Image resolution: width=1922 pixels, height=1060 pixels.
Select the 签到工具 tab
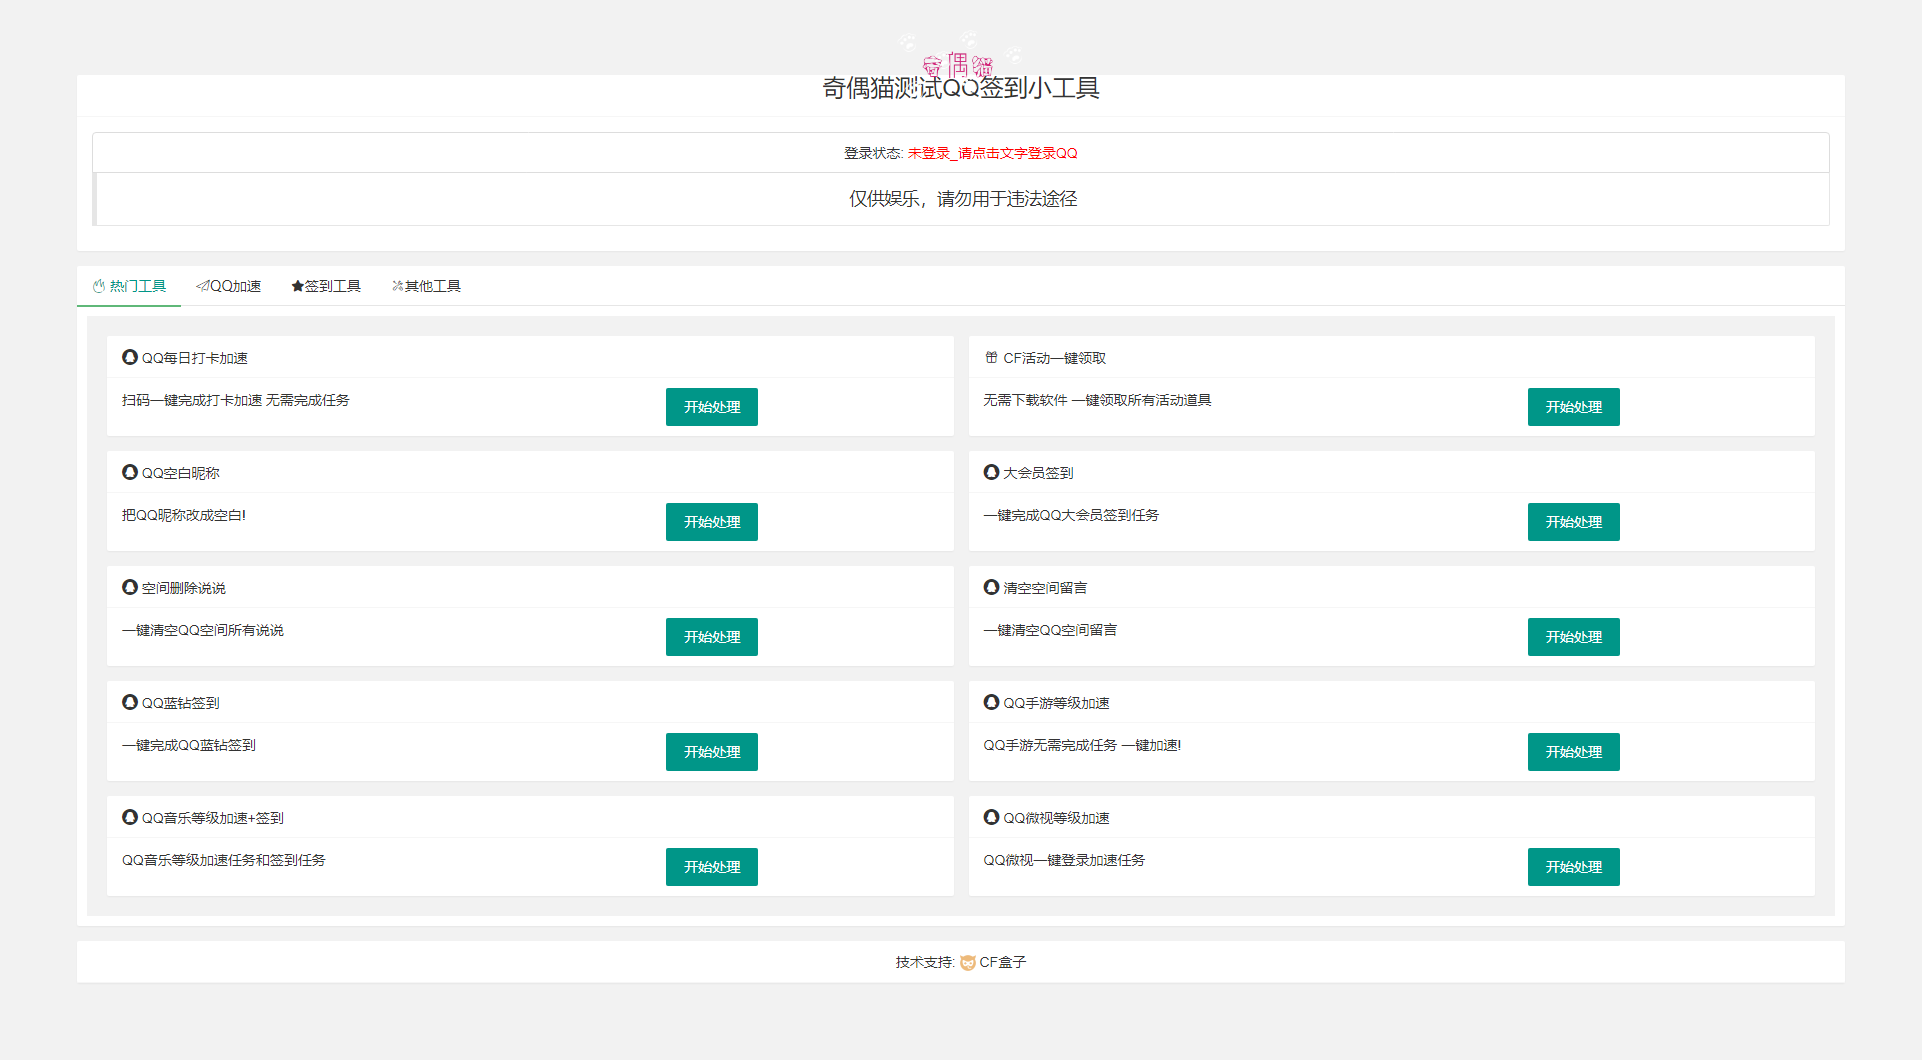pyautogui.click(x=326, y=286)
